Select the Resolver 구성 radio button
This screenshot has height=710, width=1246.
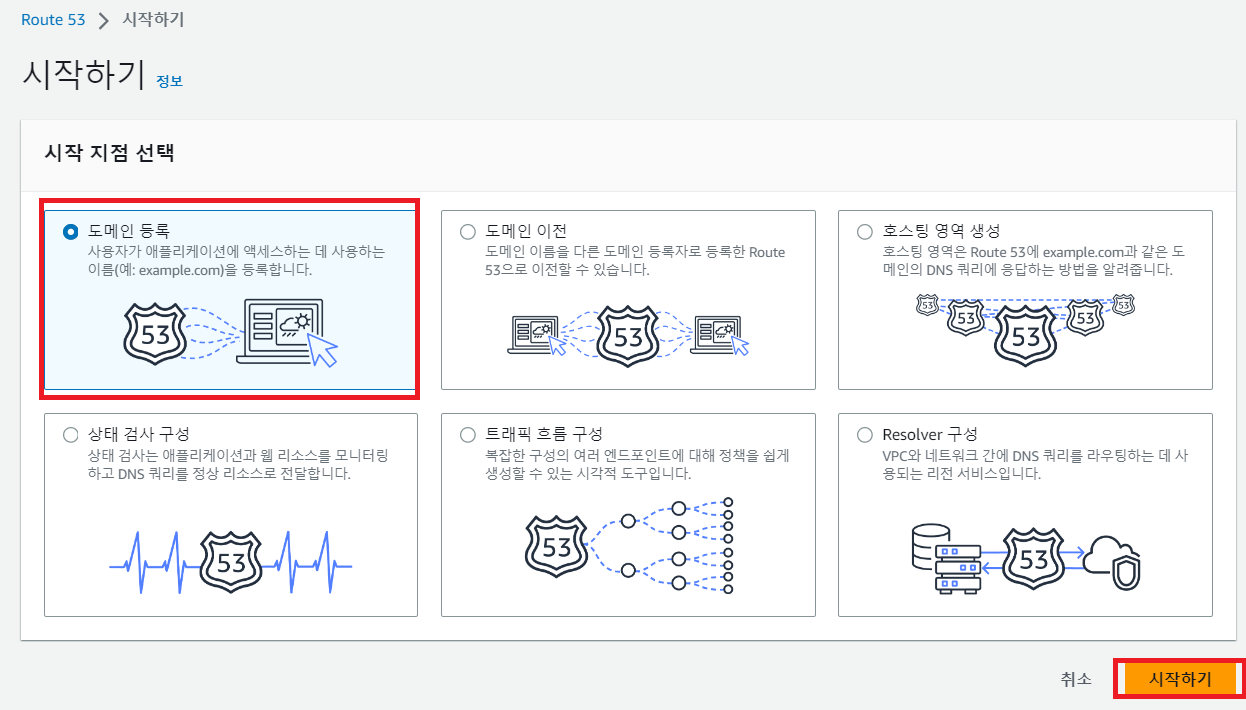(x=865, y=435)
